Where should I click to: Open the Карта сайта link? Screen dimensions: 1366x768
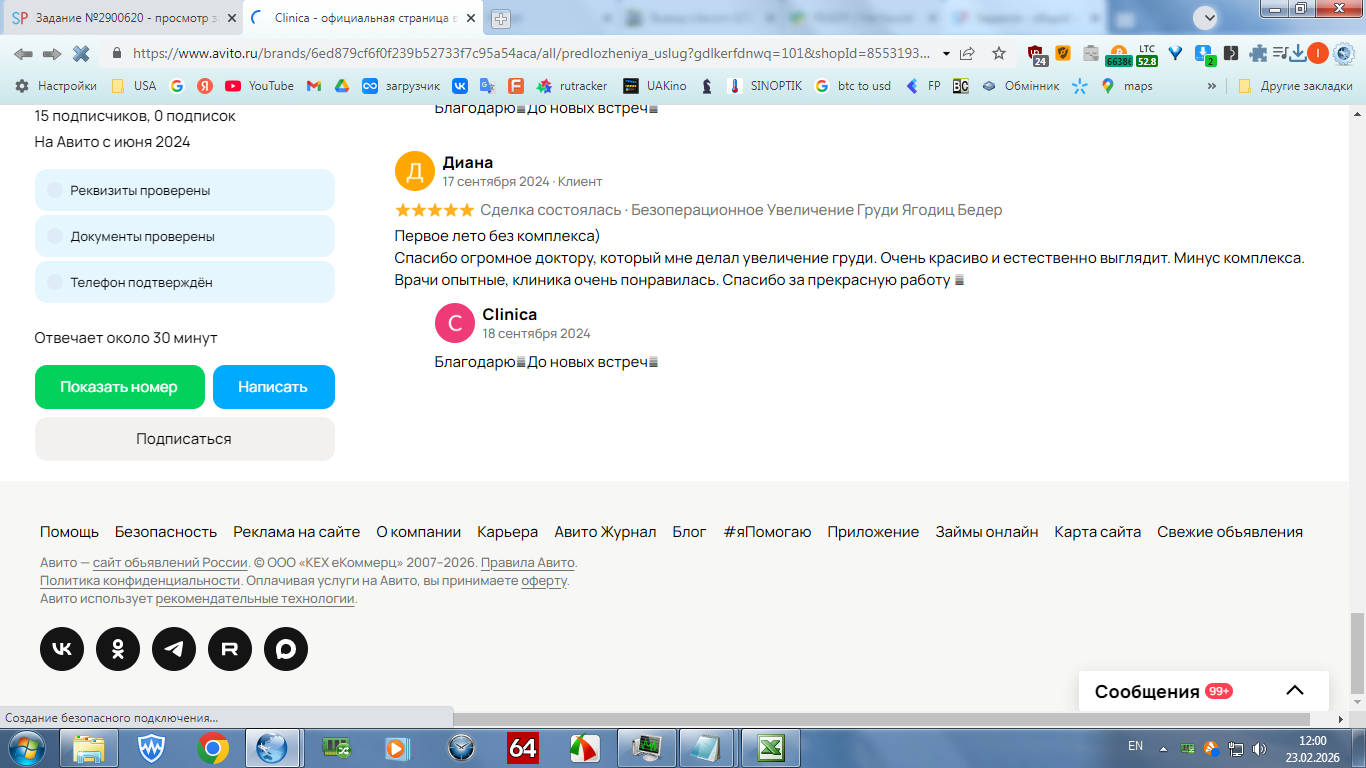pos(1097,532)
